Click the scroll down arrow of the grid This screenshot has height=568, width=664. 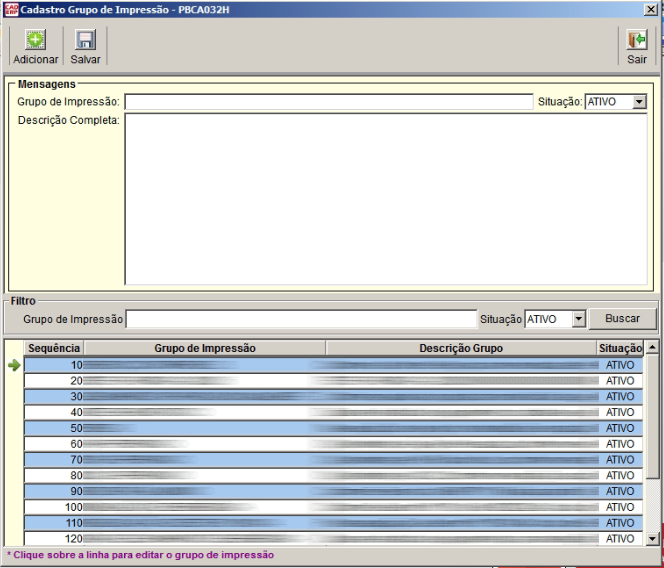click(652, 539)
